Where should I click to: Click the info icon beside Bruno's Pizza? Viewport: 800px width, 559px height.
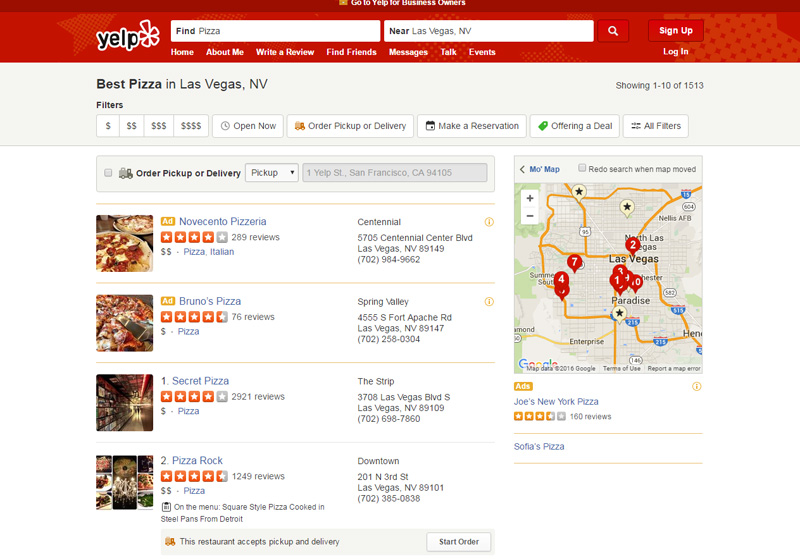pos(489,301)
